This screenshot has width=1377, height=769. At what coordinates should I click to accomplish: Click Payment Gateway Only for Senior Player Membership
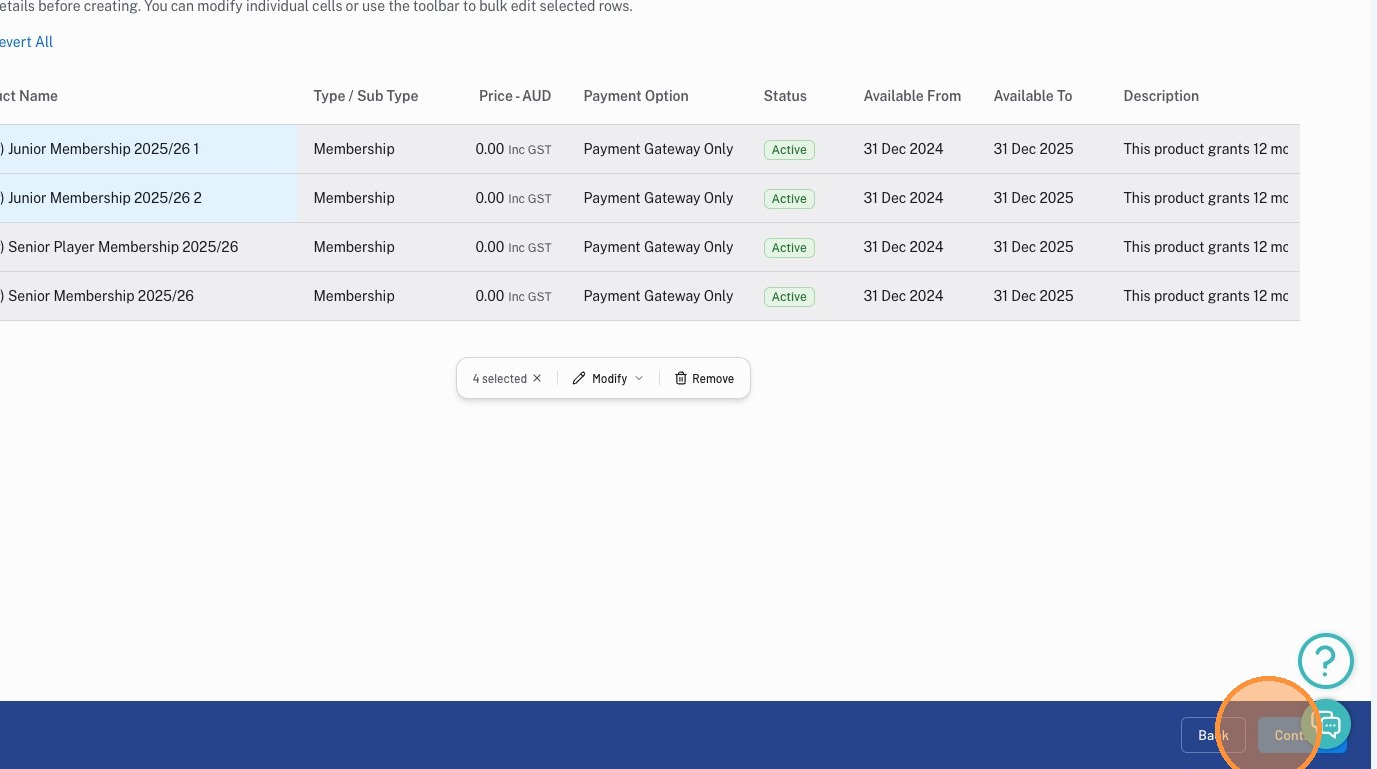[658, 247]
